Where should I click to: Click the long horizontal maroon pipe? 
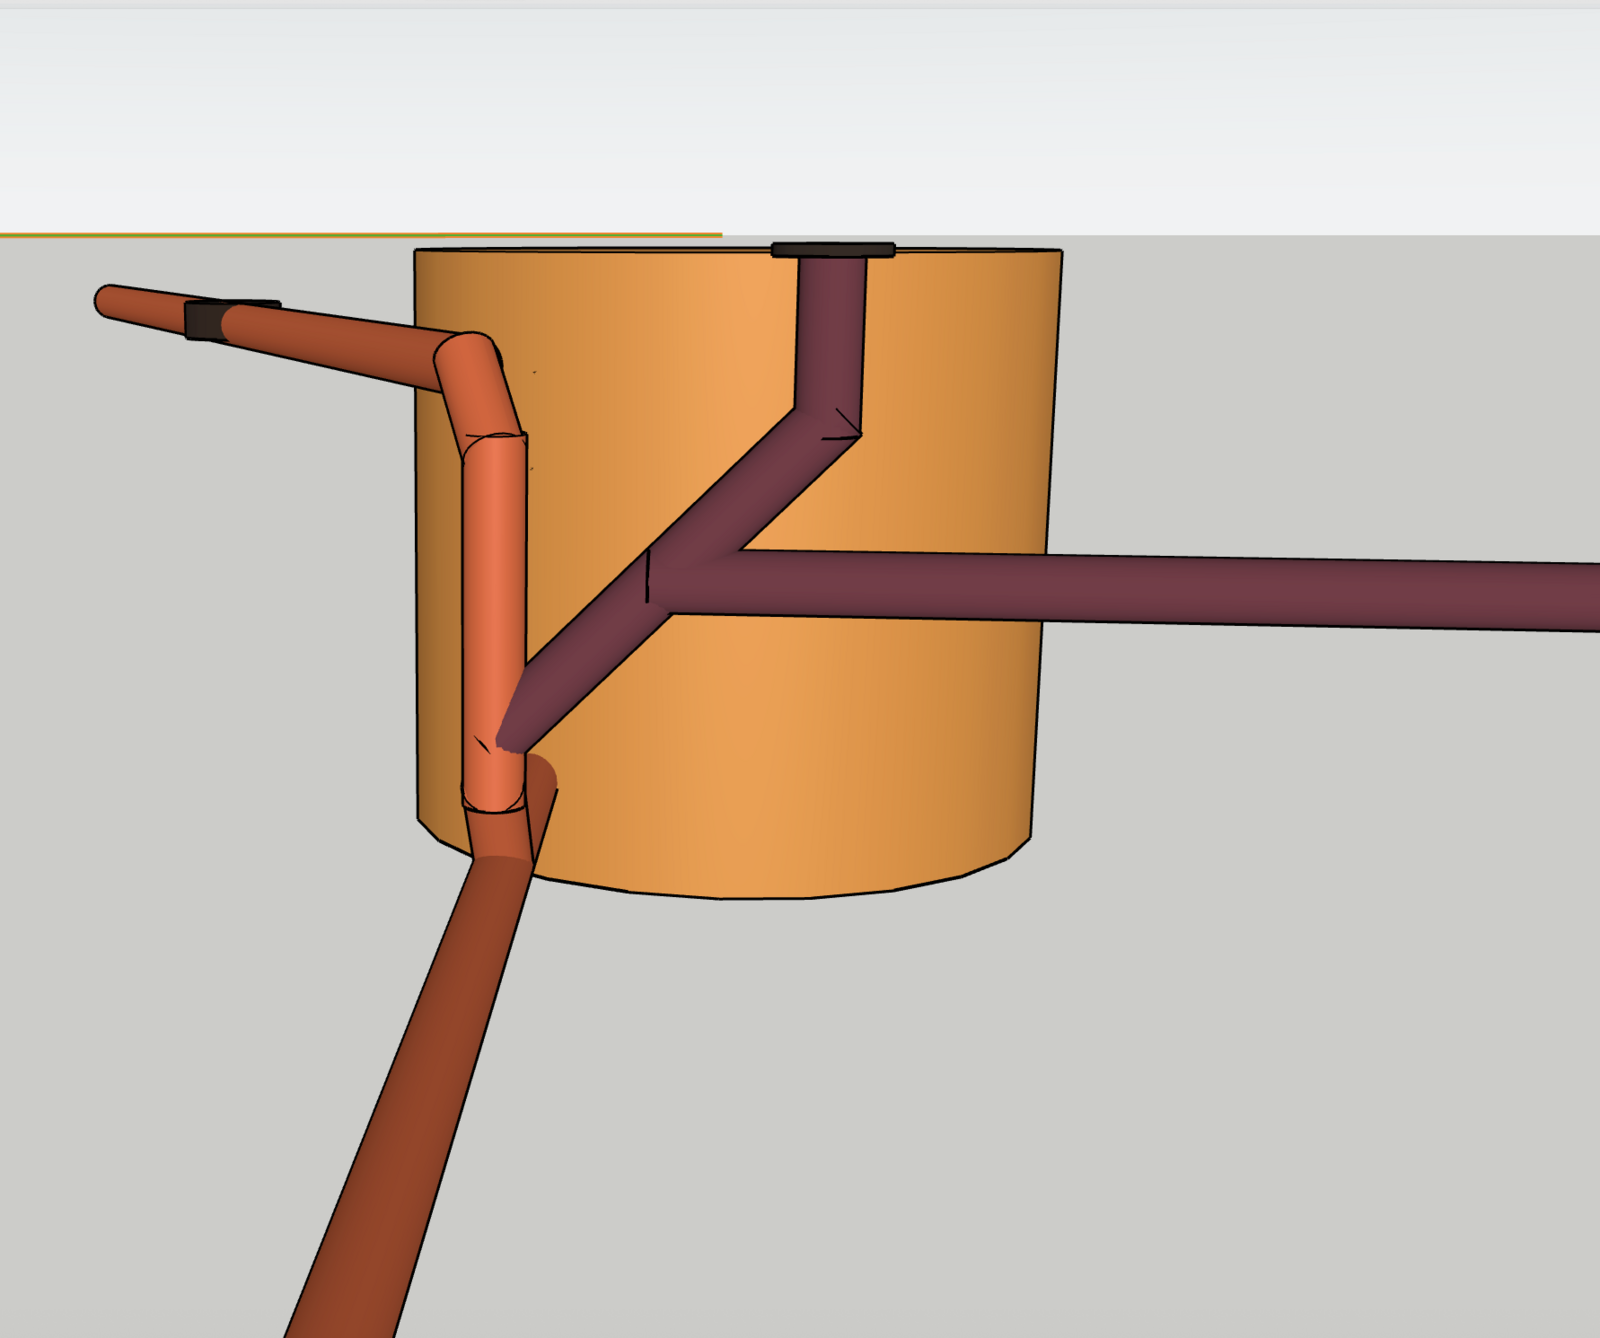[x=1200, y=592]
